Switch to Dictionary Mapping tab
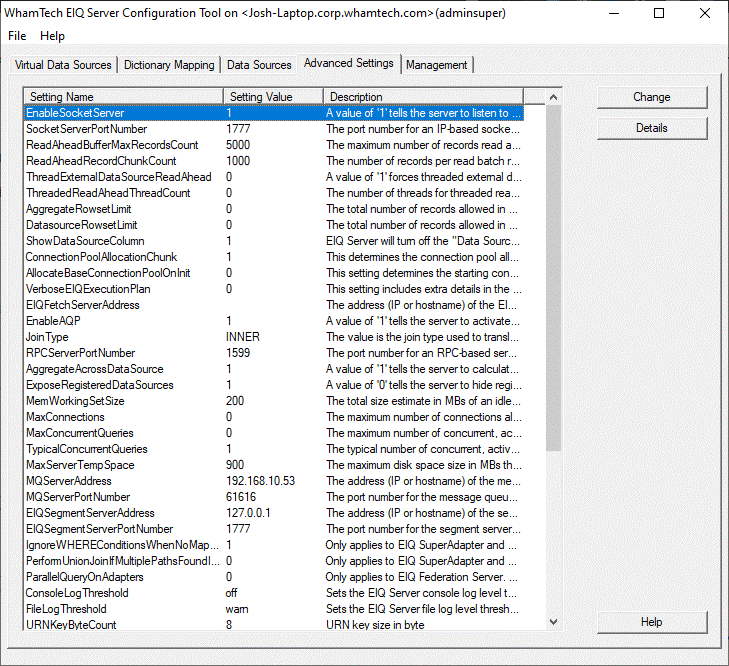The width and height of the screenshot is (729, 666). 169,65
